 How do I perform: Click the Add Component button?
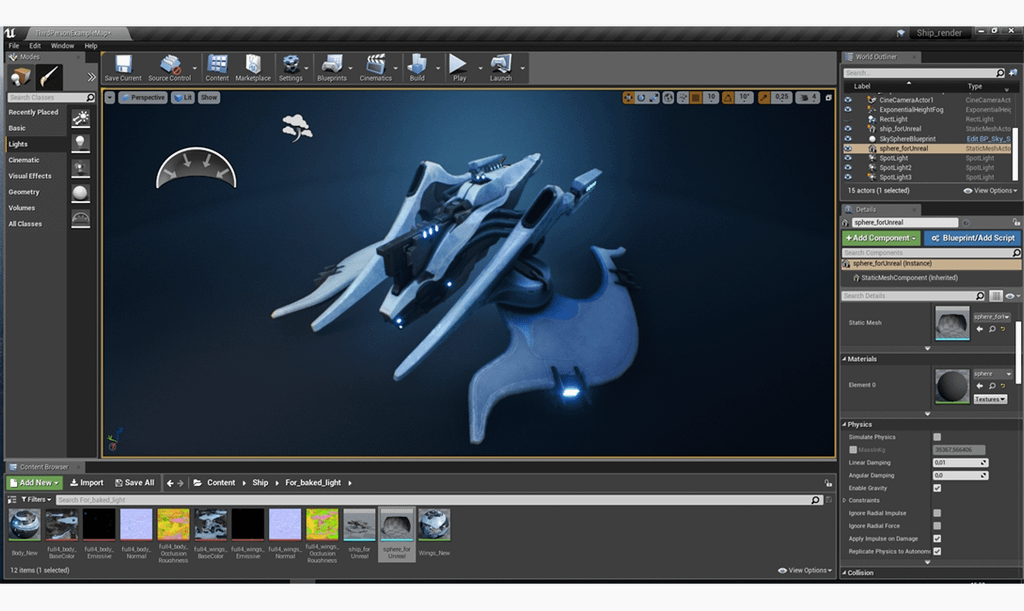(880, 238)
